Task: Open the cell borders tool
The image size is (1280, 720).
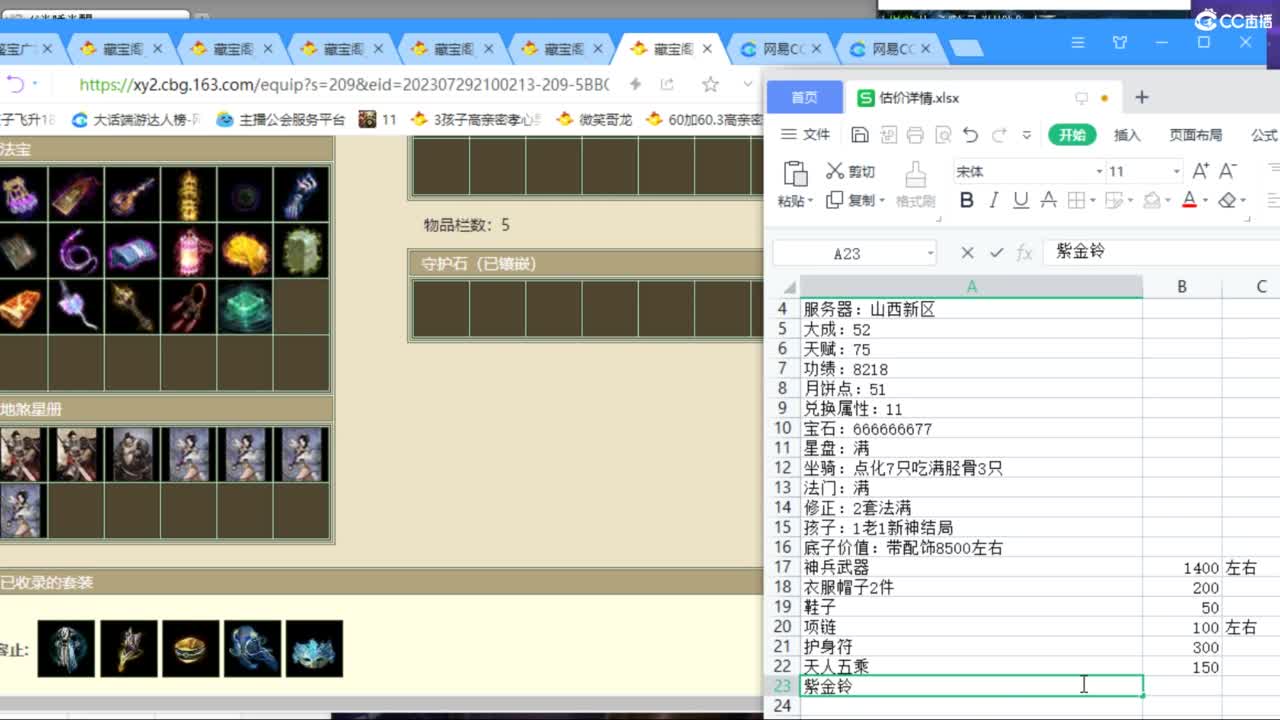Action: click(x=1077, y=200)
